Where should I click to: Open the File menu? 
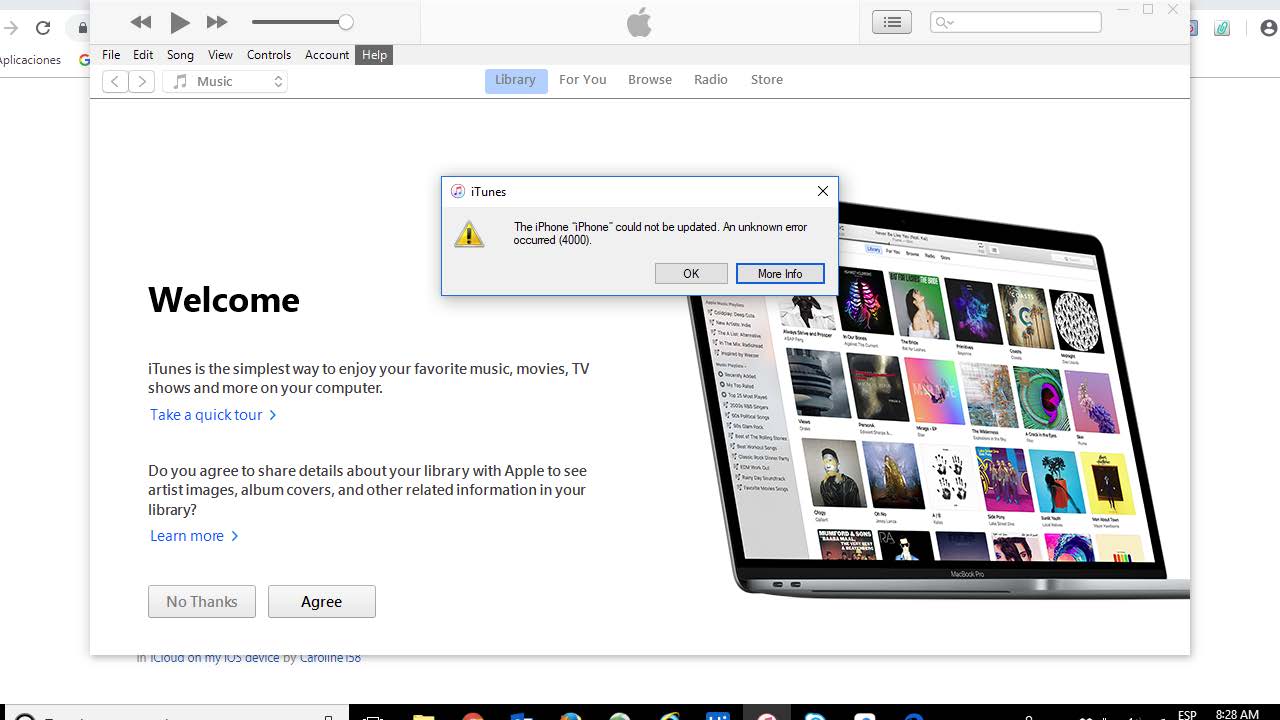[111, 55]
